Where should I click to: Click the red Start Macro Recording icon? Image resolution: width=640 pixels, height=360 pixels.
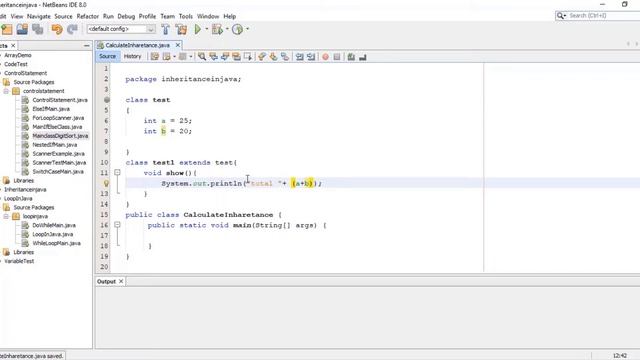pyautogui.click(x=325, y=57)
